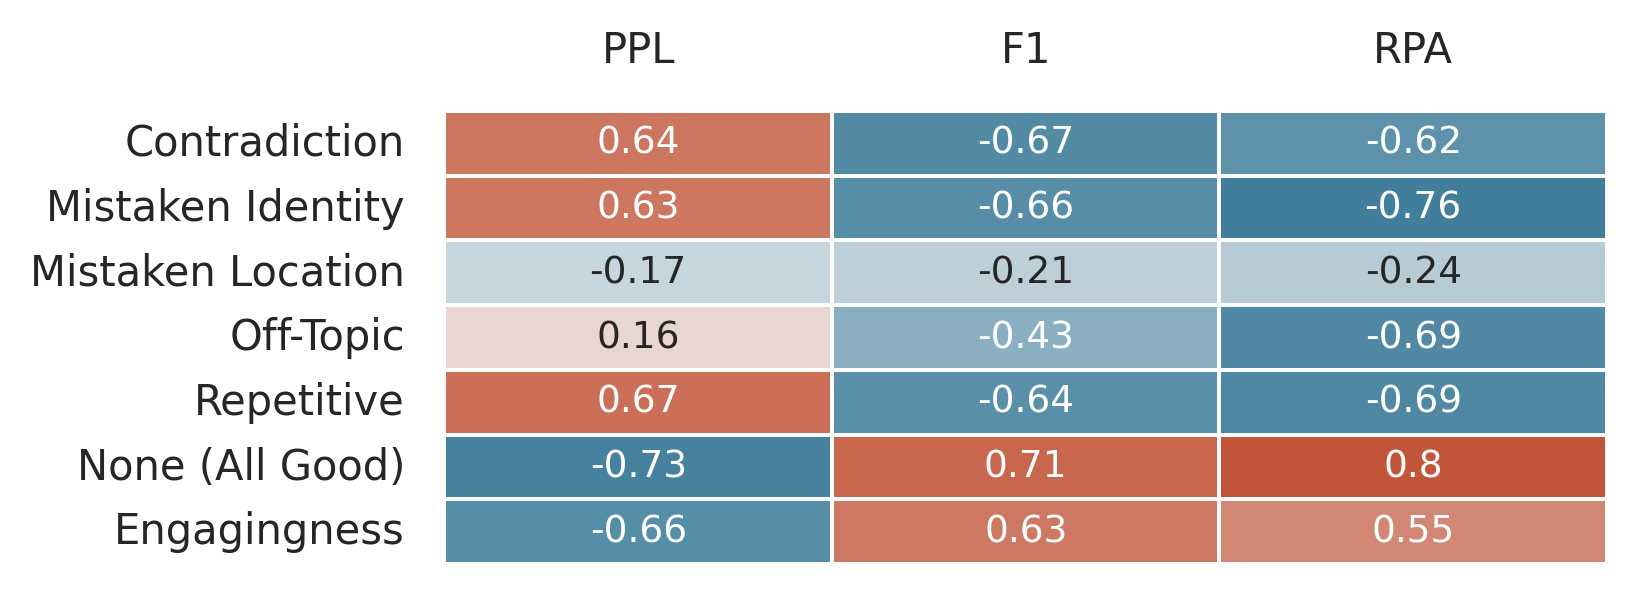Image resolution: width=1636 pixels, height=594 pixels.
Task: Click the PPL column header
Action: (x=638, y=50)
